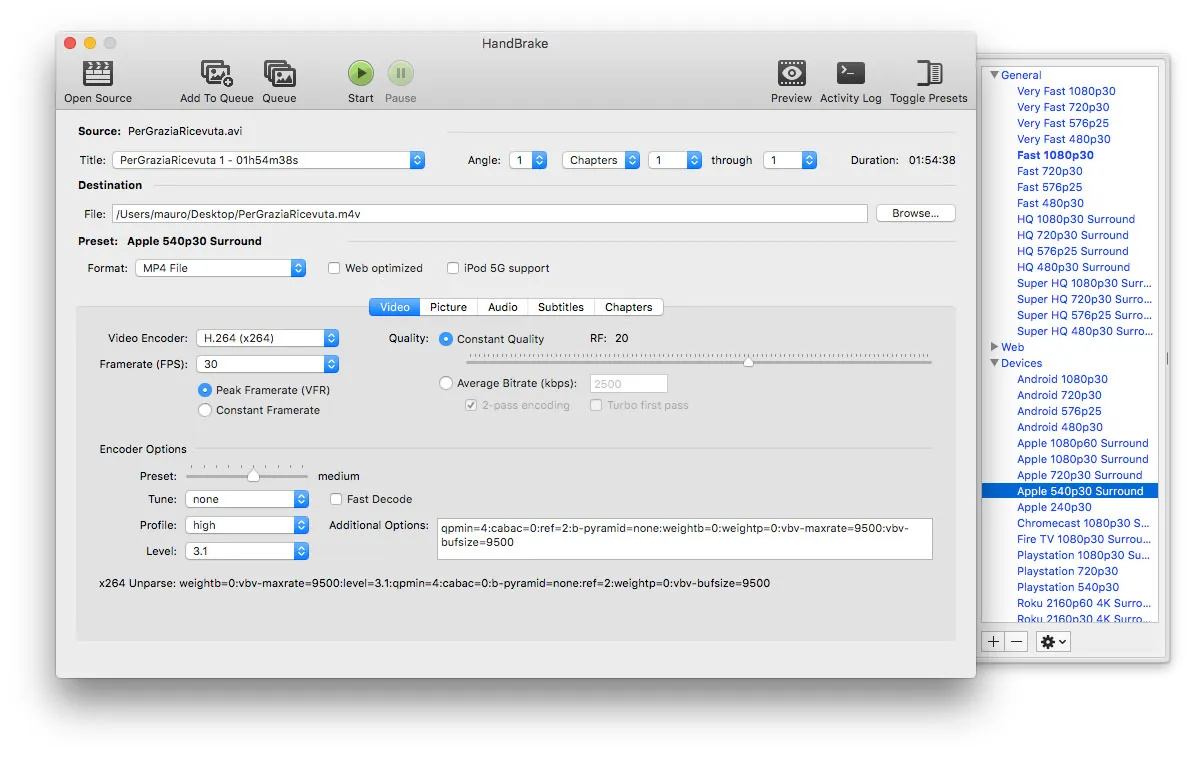
Task: Select the Super HQ 1080p30 Surround preset
Action: (1084, 283)
